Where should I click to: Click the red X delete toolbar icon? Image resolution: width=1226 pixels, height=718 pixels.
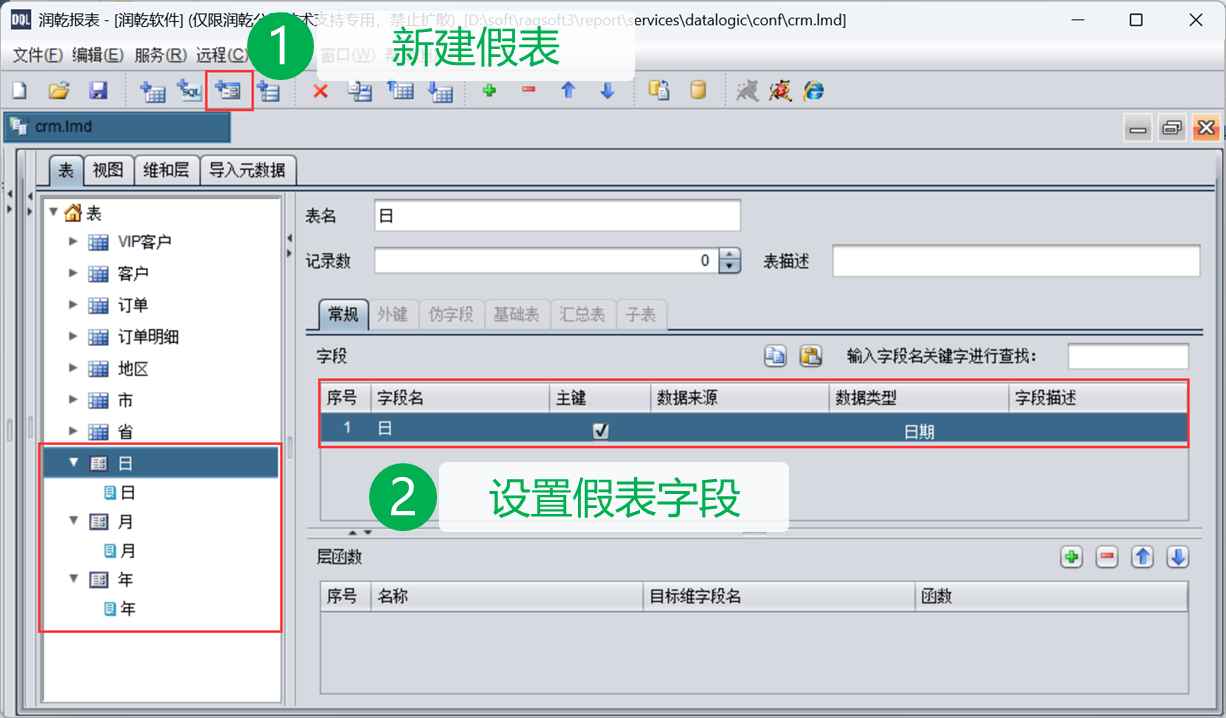[321, 91]
